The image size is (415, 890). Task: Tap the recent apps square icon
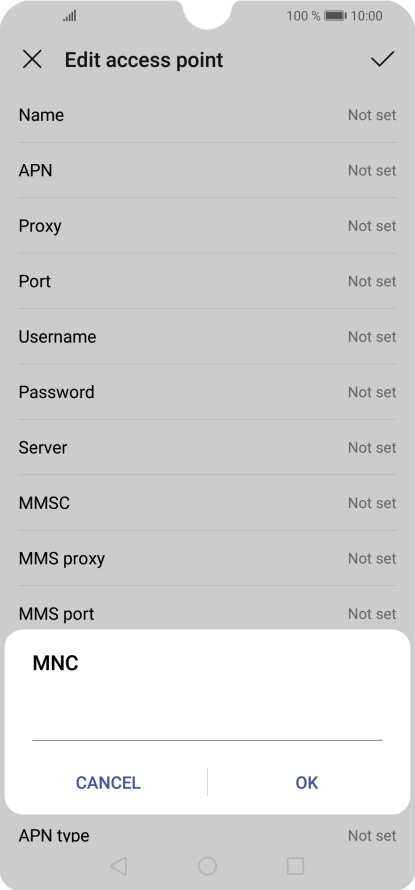click(295, 866)
